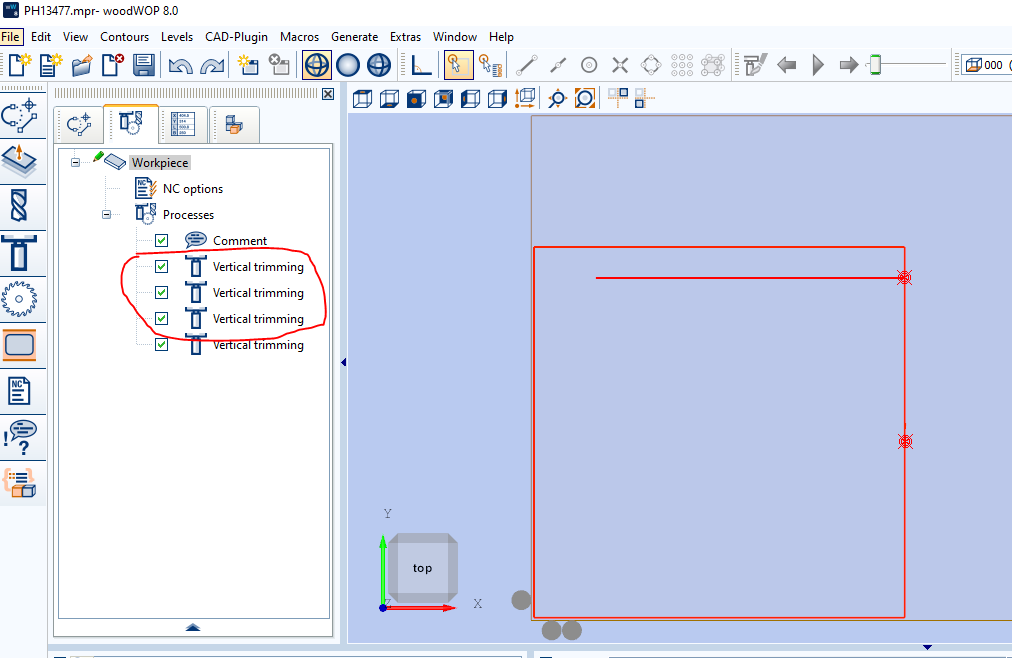1012x658 pixels.
Task: Collapse the Workpiece tree node
Action: (x=76, y=163)
